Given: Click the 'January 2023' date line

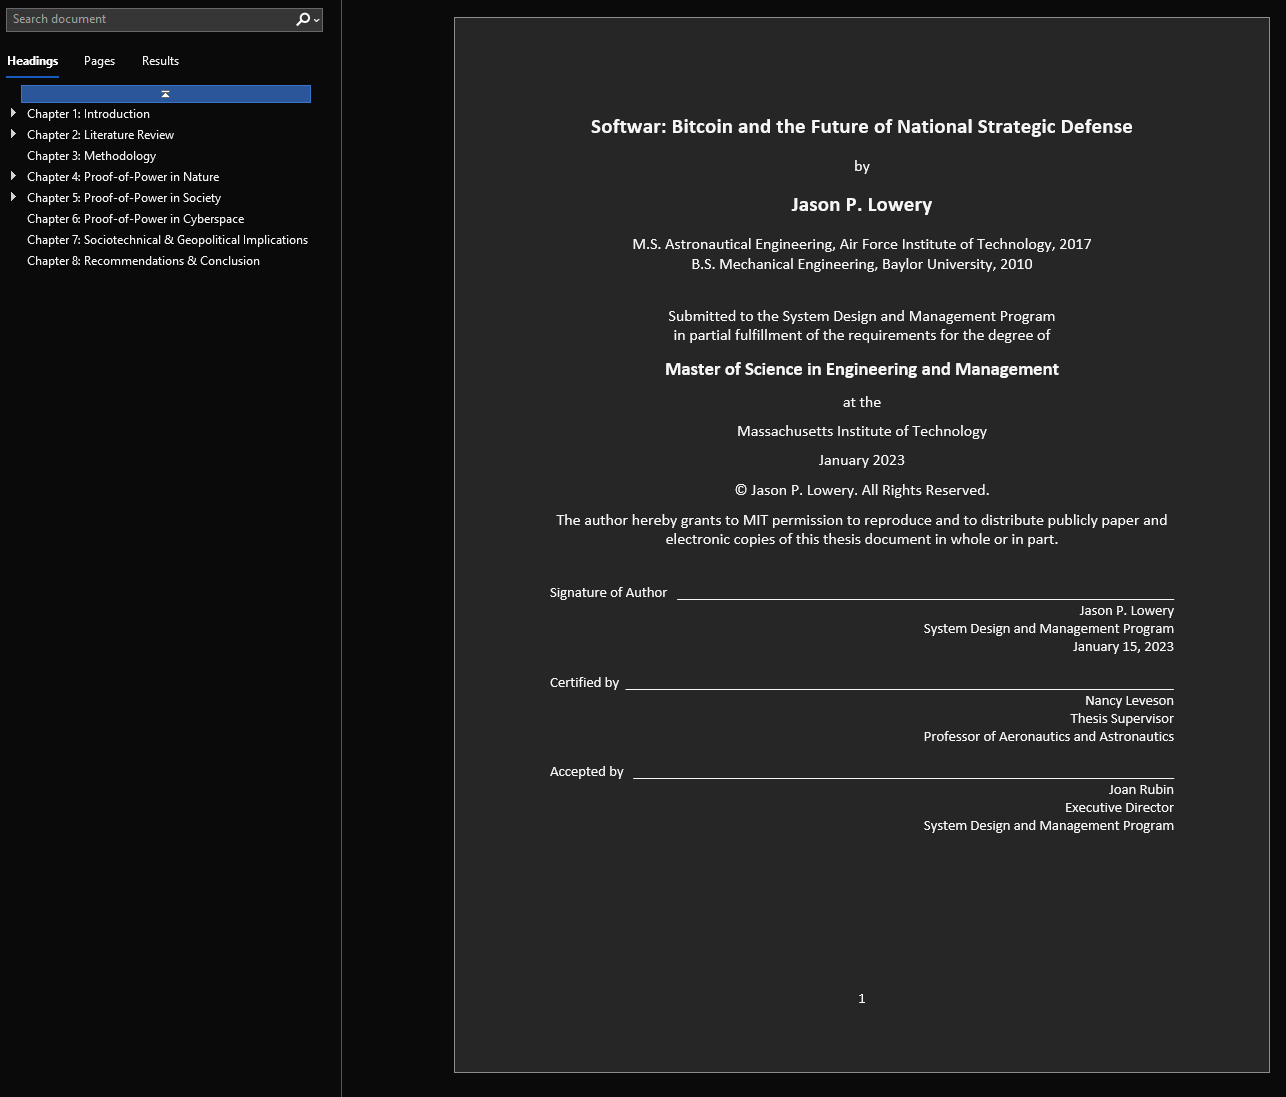Looking at the screenshot, I should (x=861, y=460).
